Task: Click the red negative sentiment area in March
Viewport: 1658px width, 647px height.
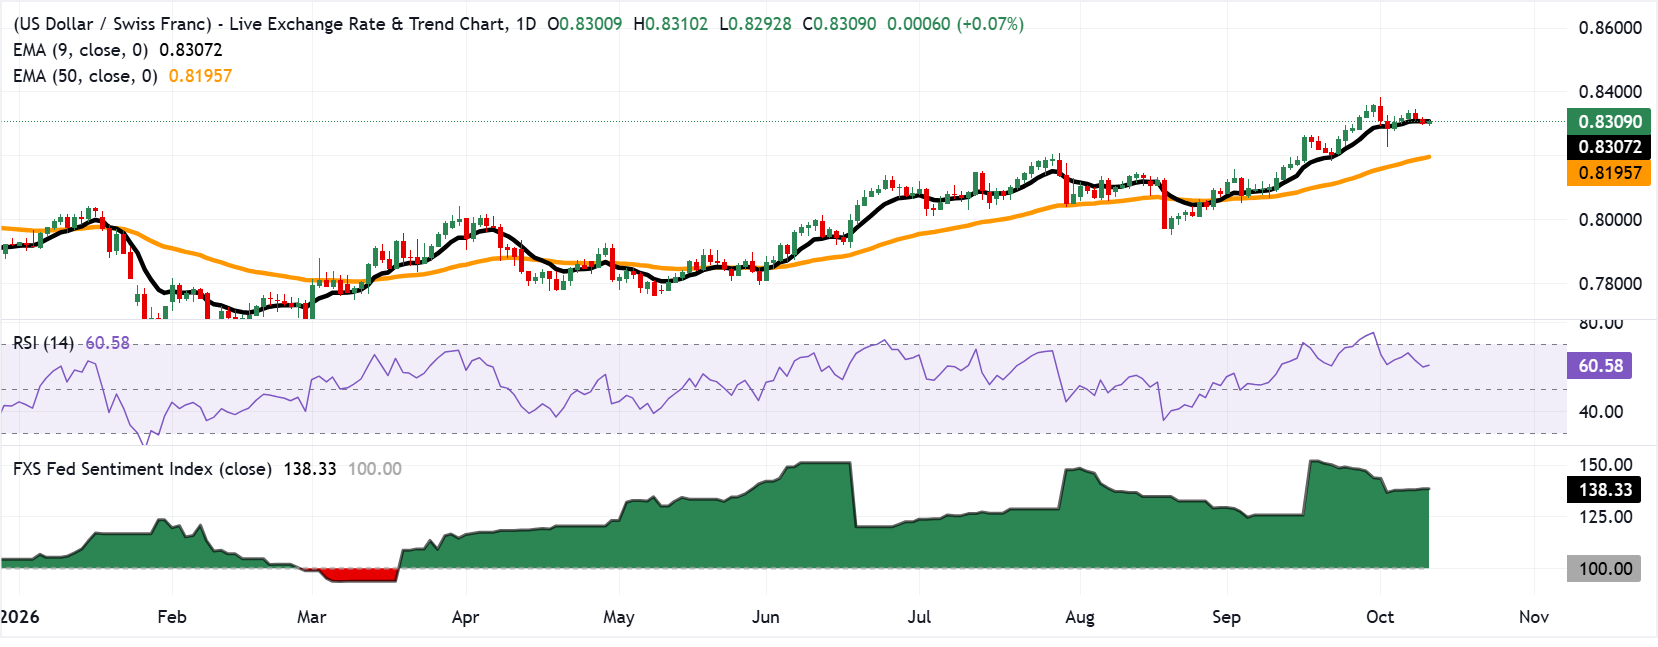Action: [x=359, y=575]
